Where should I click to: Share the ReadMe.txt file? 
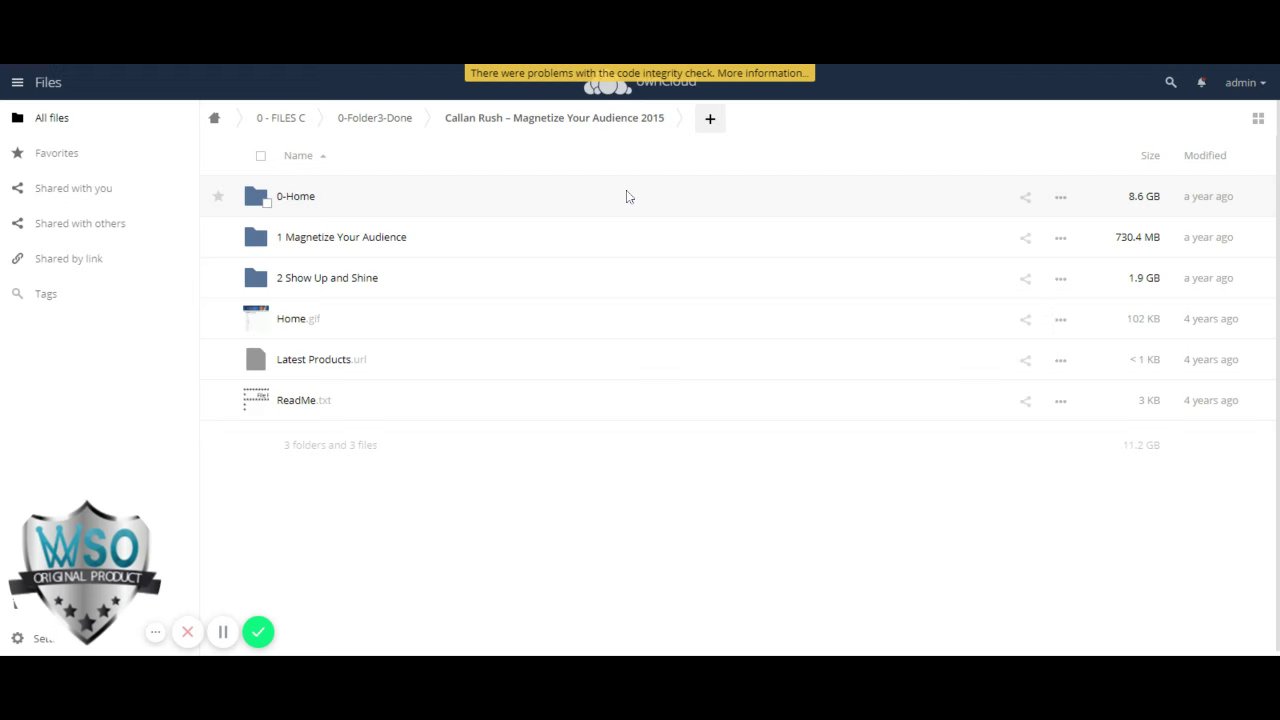click(1025, 401)
